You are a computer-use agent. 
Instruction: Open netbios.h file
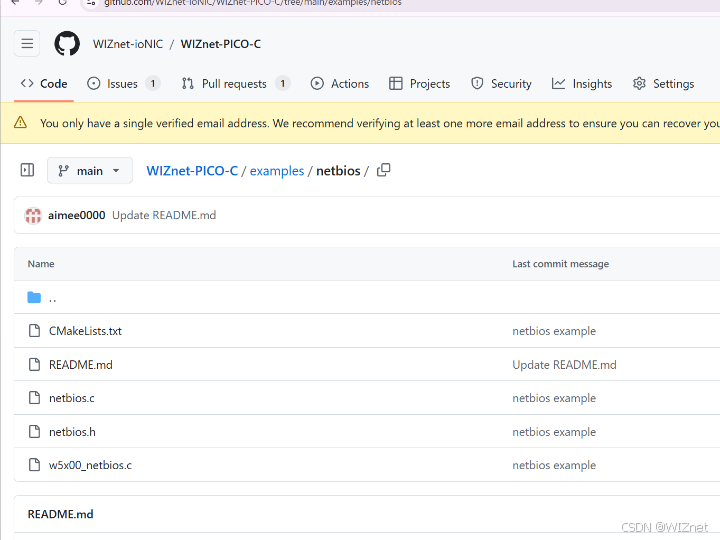pyautogui.click(x=72, y=432)
